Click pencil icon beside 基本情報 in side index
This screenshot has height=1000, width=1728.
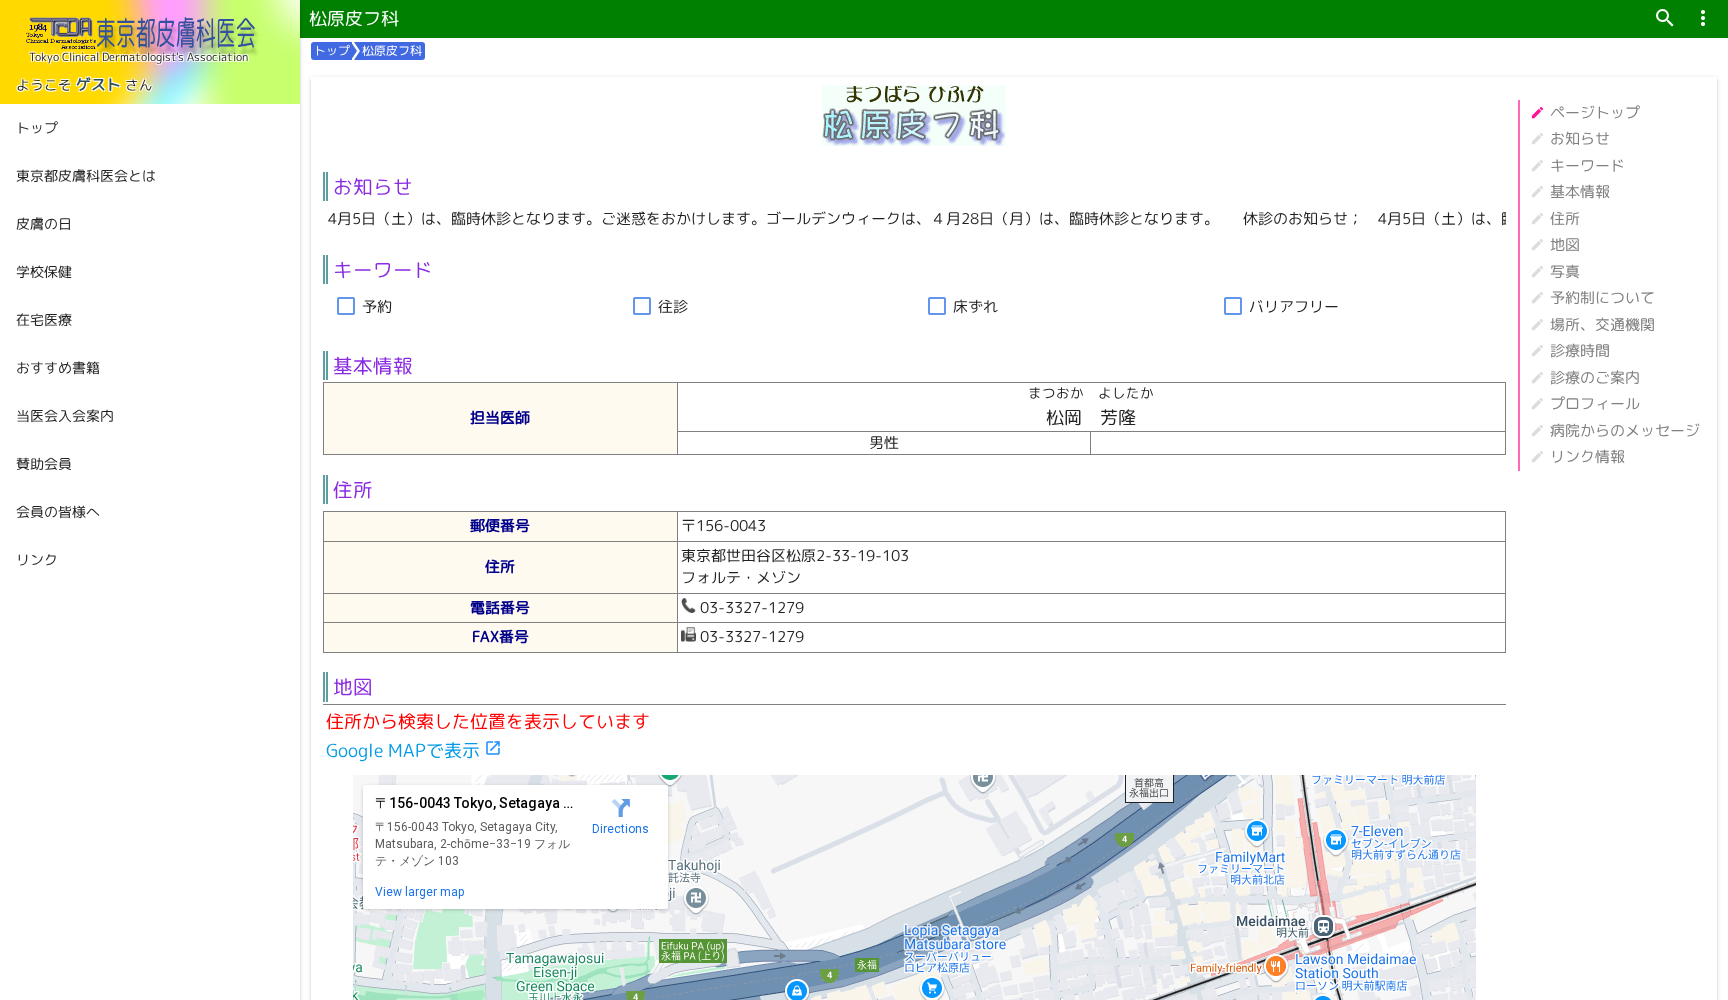point(1537,192)
